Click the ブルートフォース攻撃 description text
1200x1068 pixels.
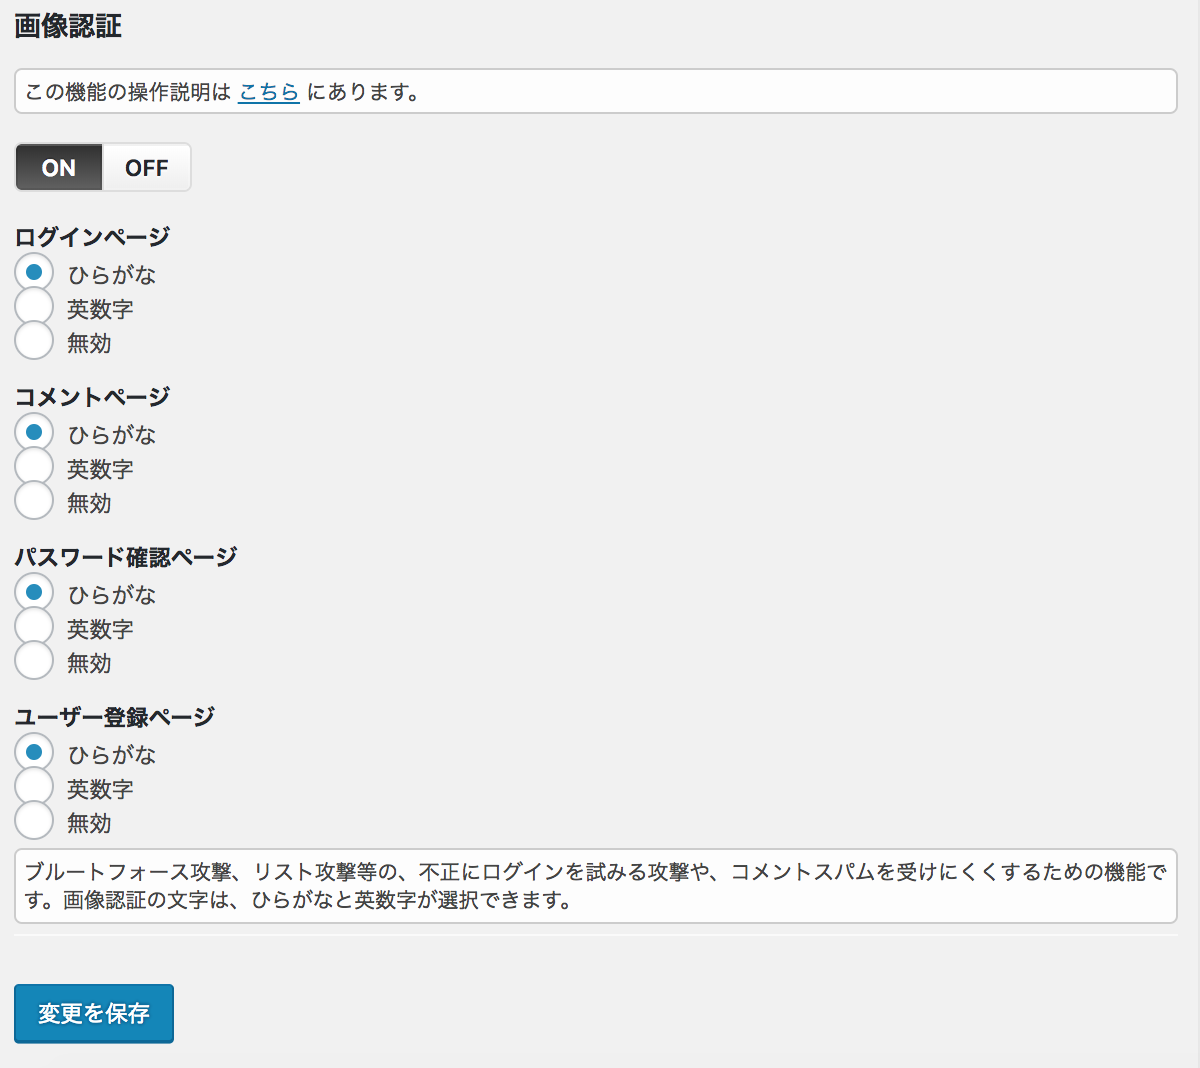596,886
